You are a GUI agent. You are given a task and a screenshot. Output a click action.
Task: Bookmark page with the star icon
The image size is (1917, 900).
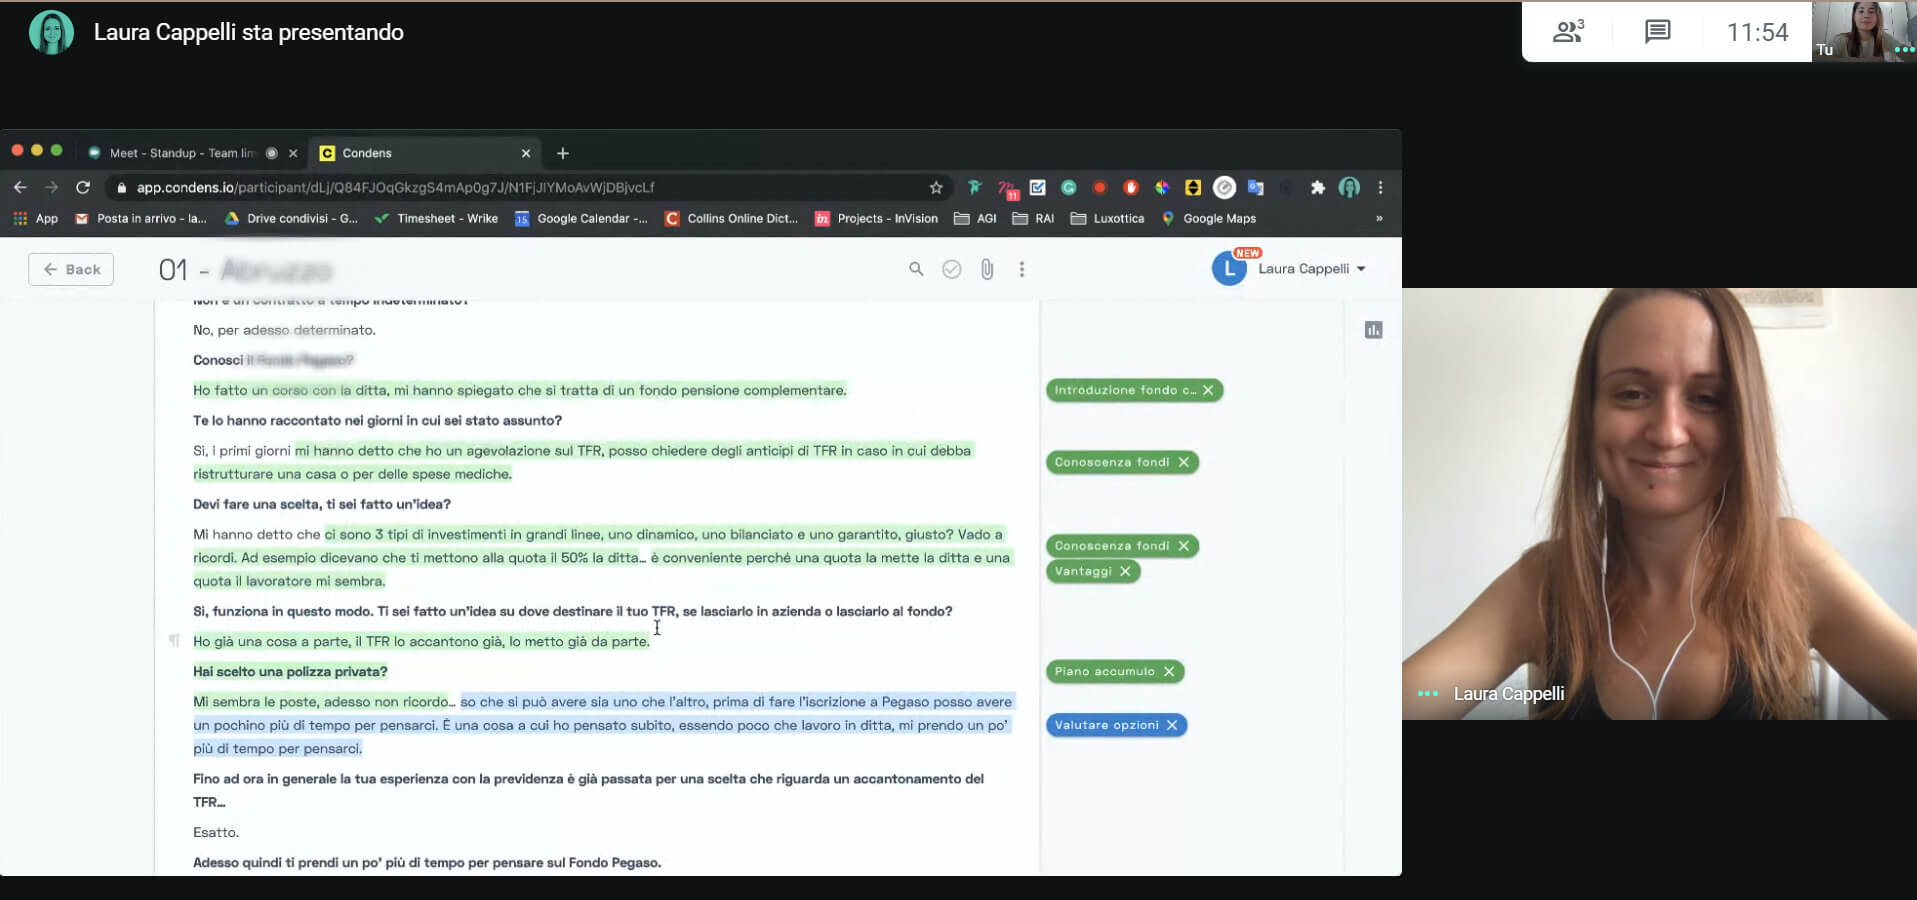936,187
